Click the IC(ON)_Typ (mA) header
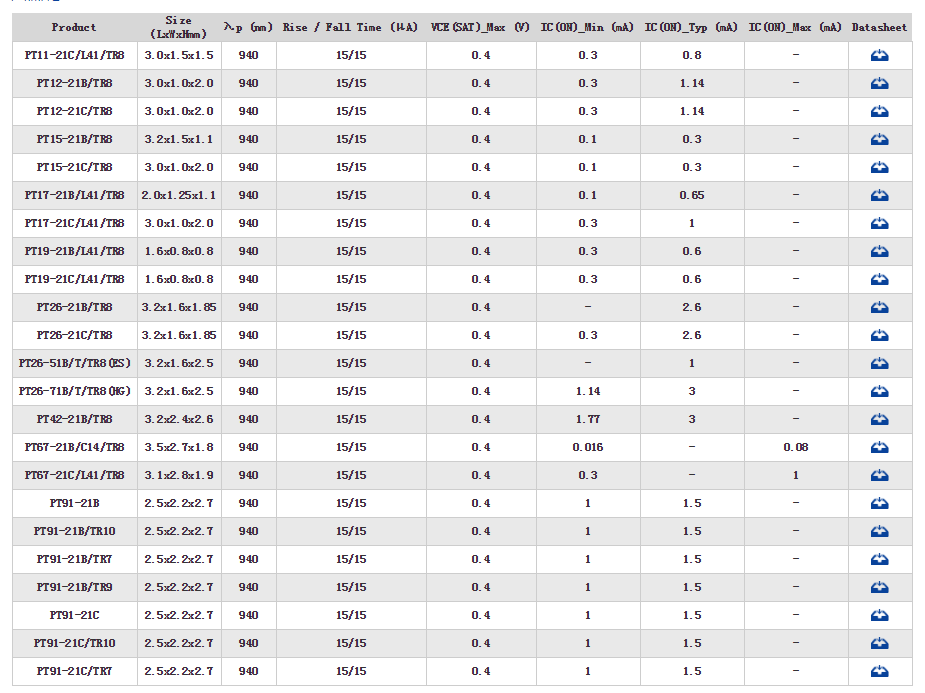This screenshot has height=693, width=925. [691, 27]
